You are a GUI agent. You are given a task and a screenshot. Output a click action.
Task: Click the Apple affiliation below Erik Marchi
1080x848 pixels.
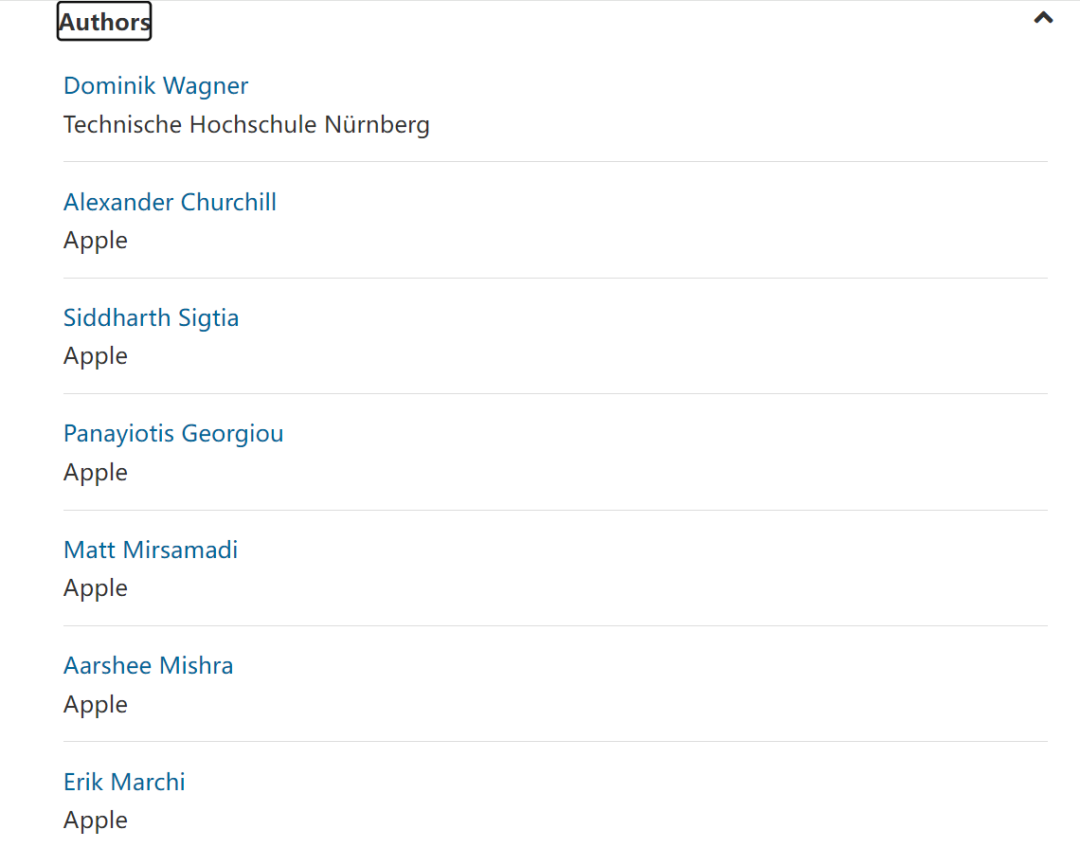(96, 821)
